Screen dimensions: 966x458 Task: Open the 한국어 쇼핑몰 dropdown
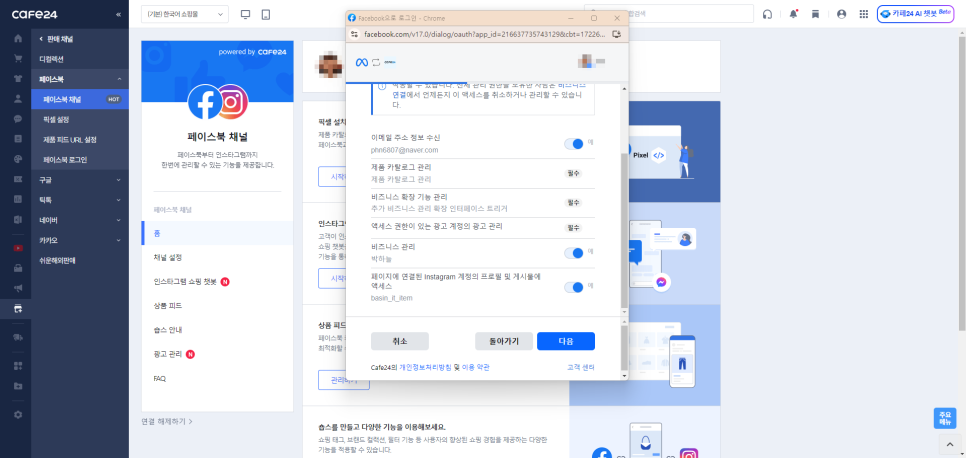(x=185, y=14)
